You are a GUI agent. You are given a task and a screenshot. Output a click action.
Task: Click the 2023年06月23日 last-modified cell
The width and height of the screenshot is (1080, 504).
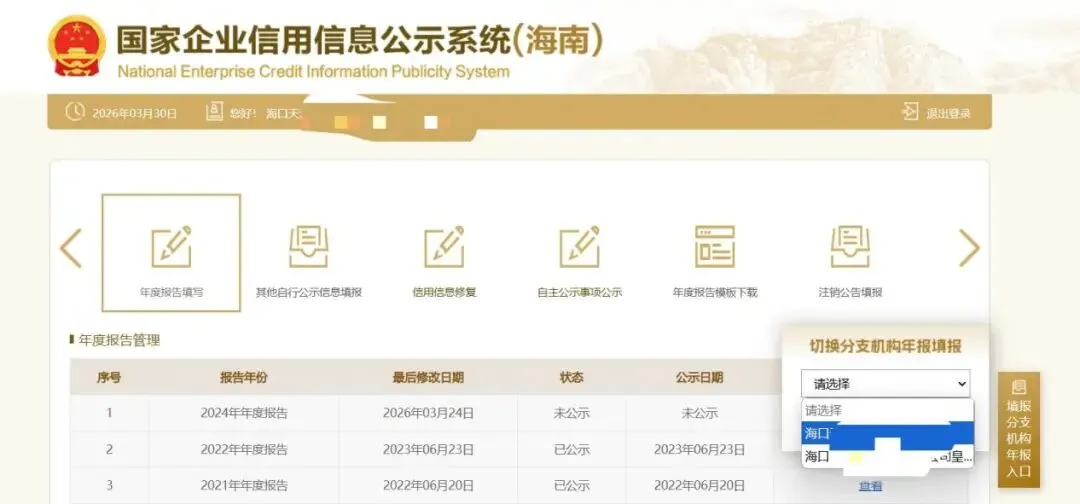[x=428, y=450]
